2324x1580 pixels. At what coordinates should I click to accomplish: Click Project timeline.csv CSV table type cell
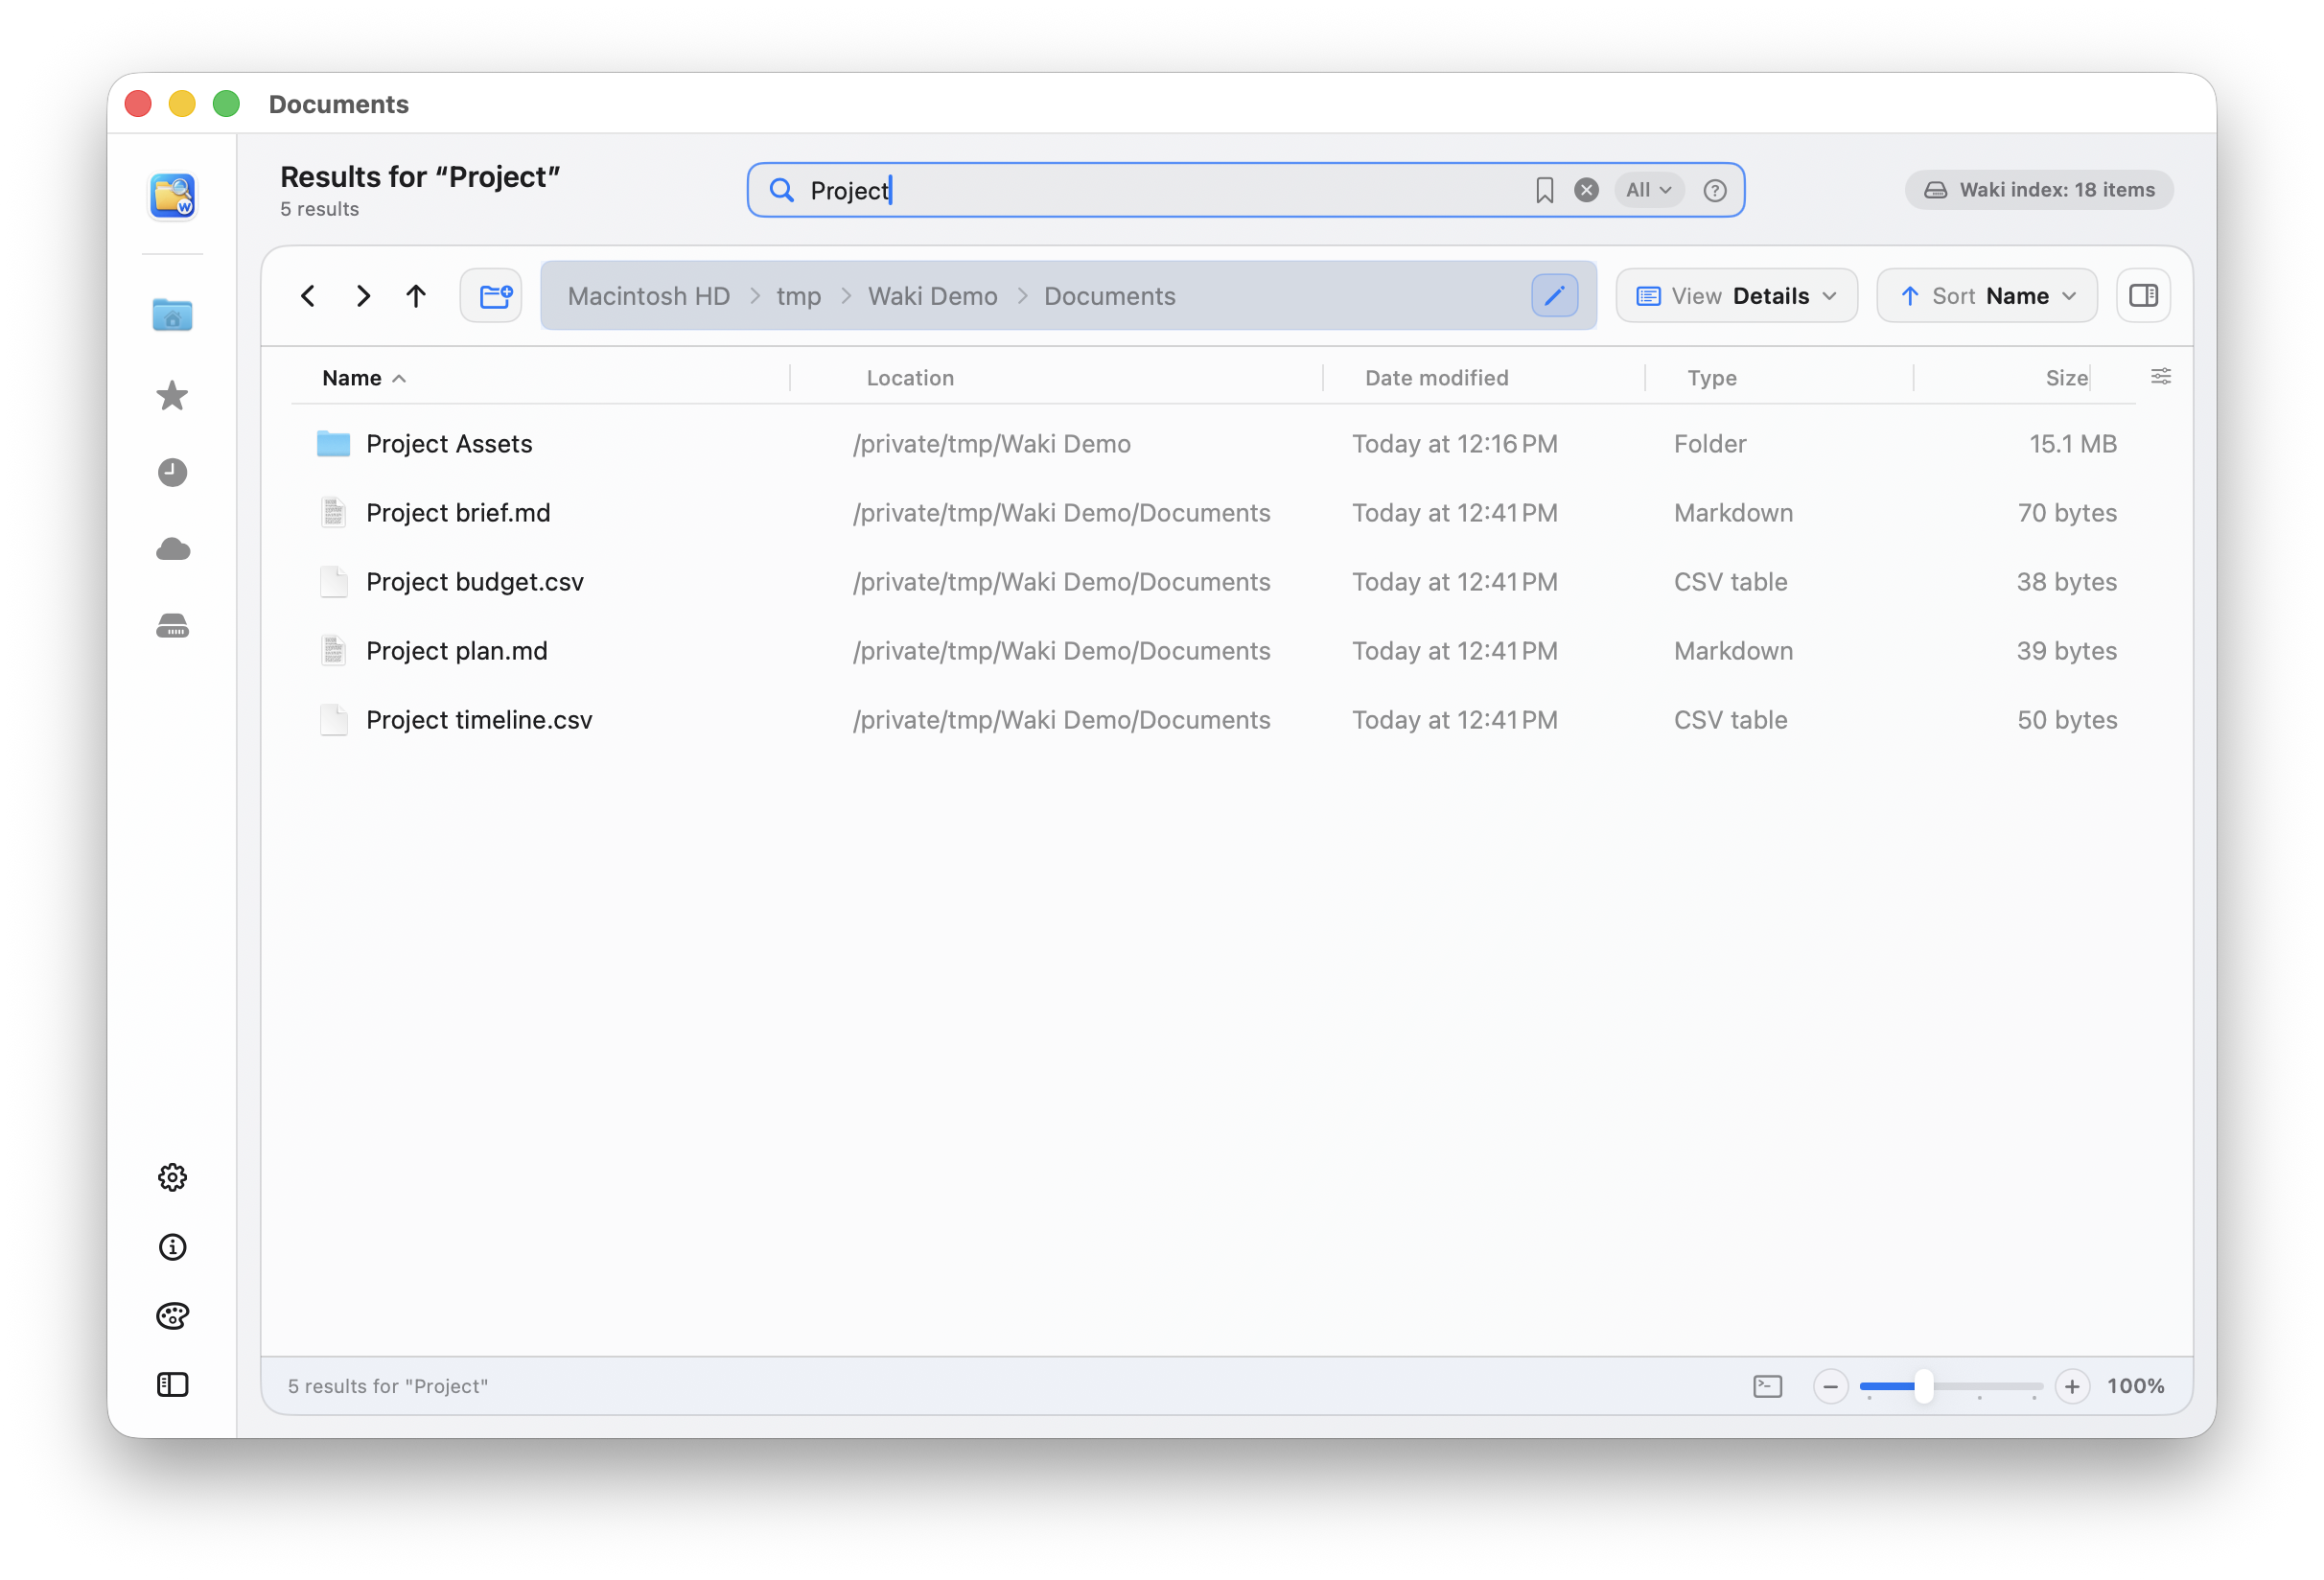(1730, 720)
